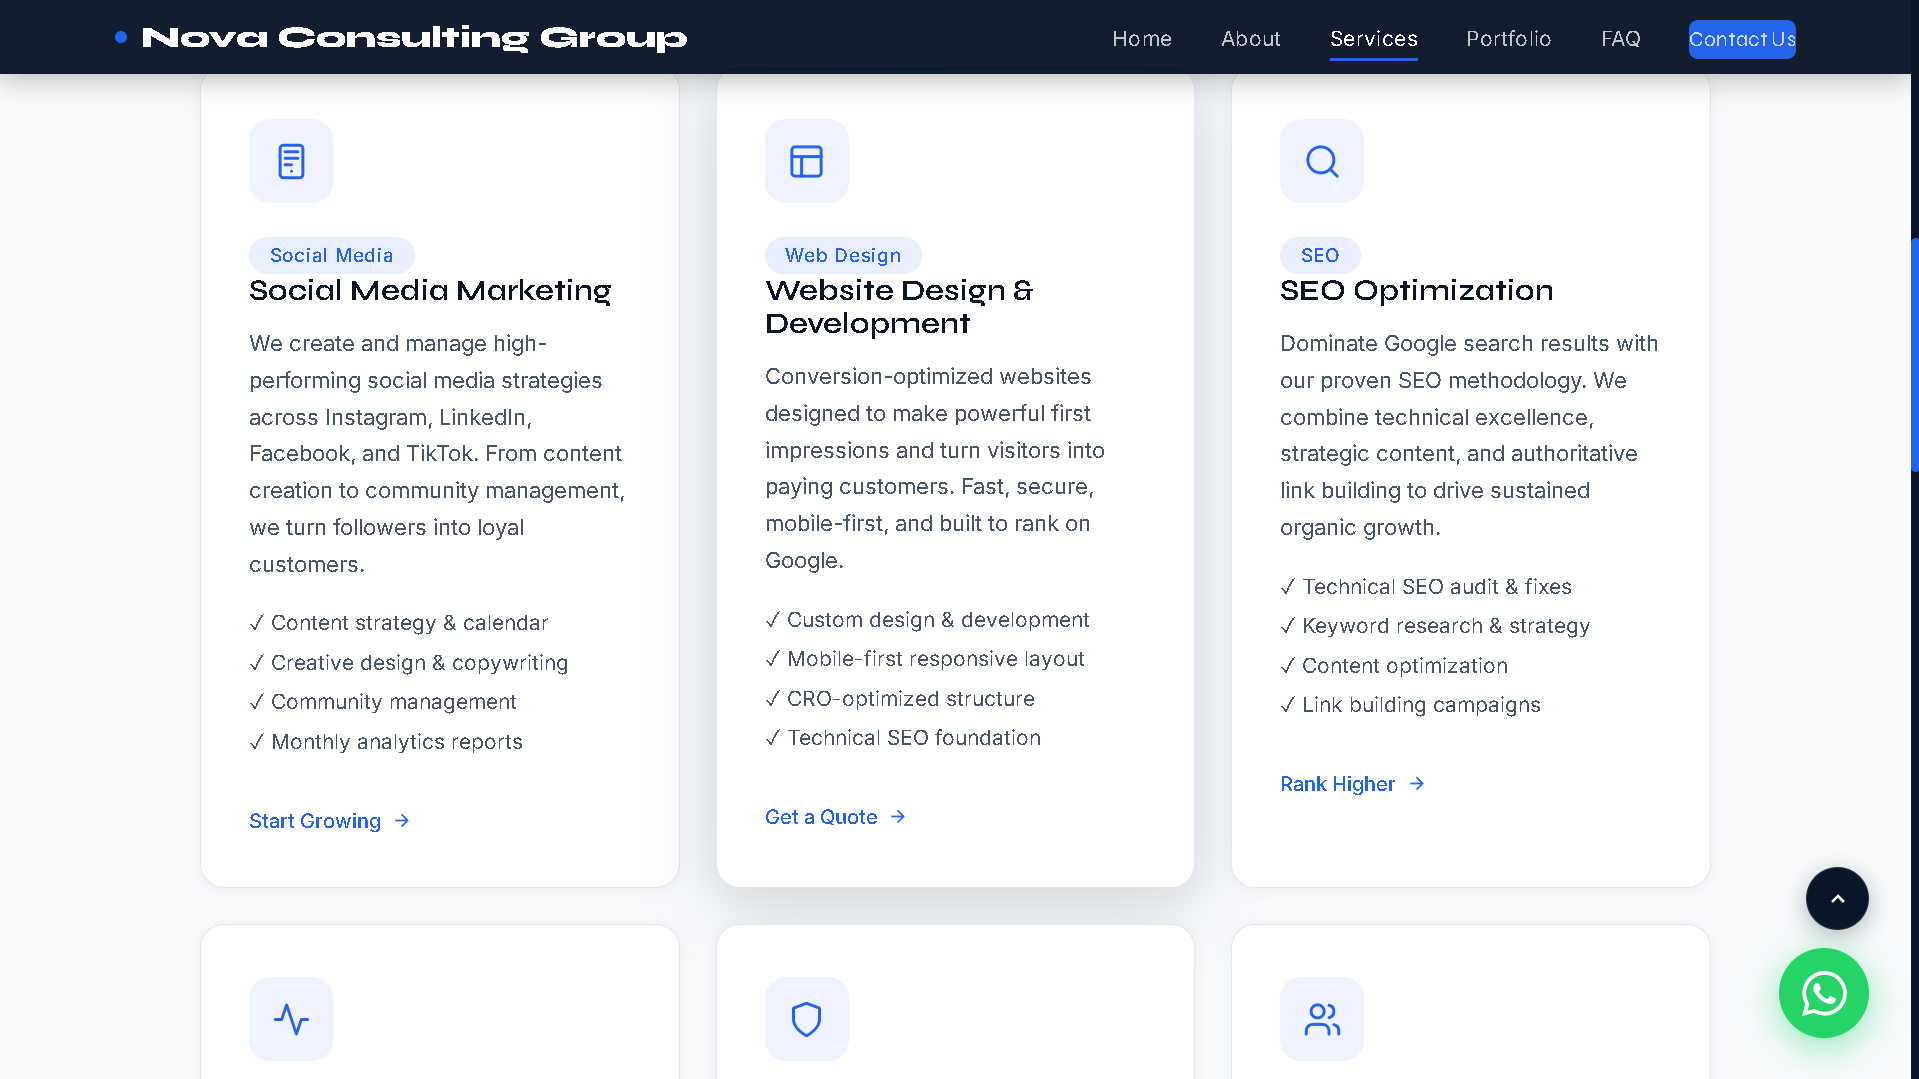Click the shield icon in bottom card

(x=806, y=1018)
